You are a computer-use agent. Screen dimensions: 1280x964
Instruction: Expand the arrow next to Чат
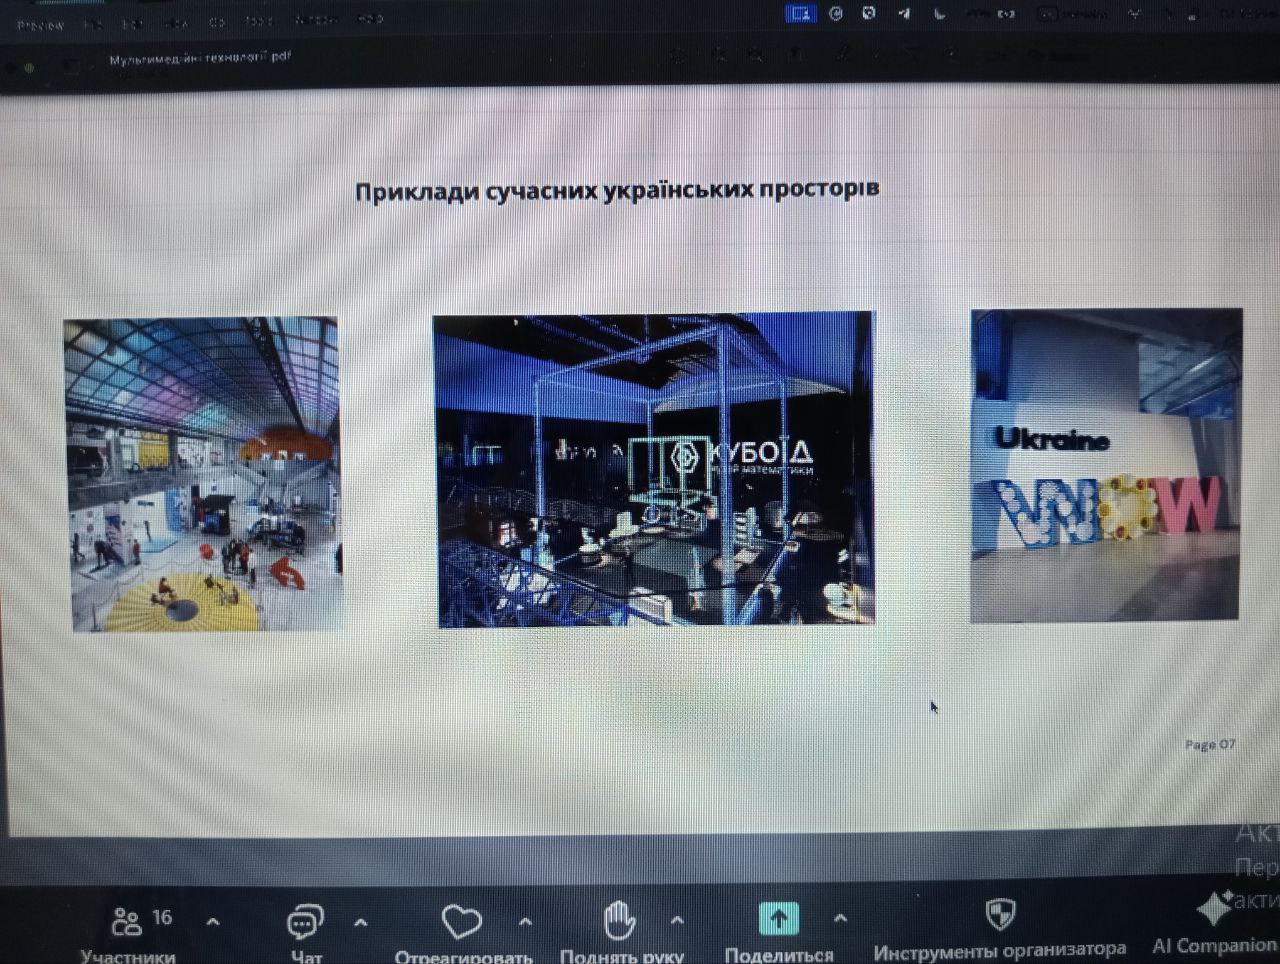[x=360, y=921]
